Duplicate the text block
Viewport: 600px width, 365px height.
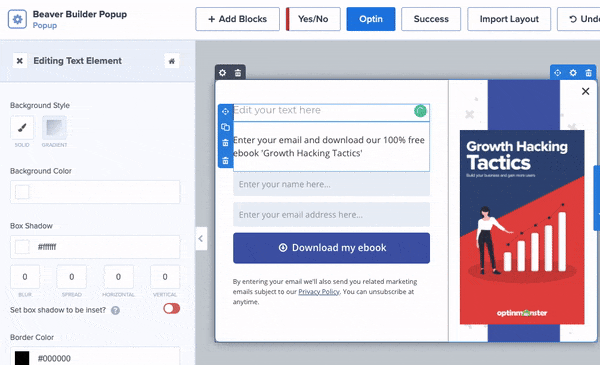225,127
